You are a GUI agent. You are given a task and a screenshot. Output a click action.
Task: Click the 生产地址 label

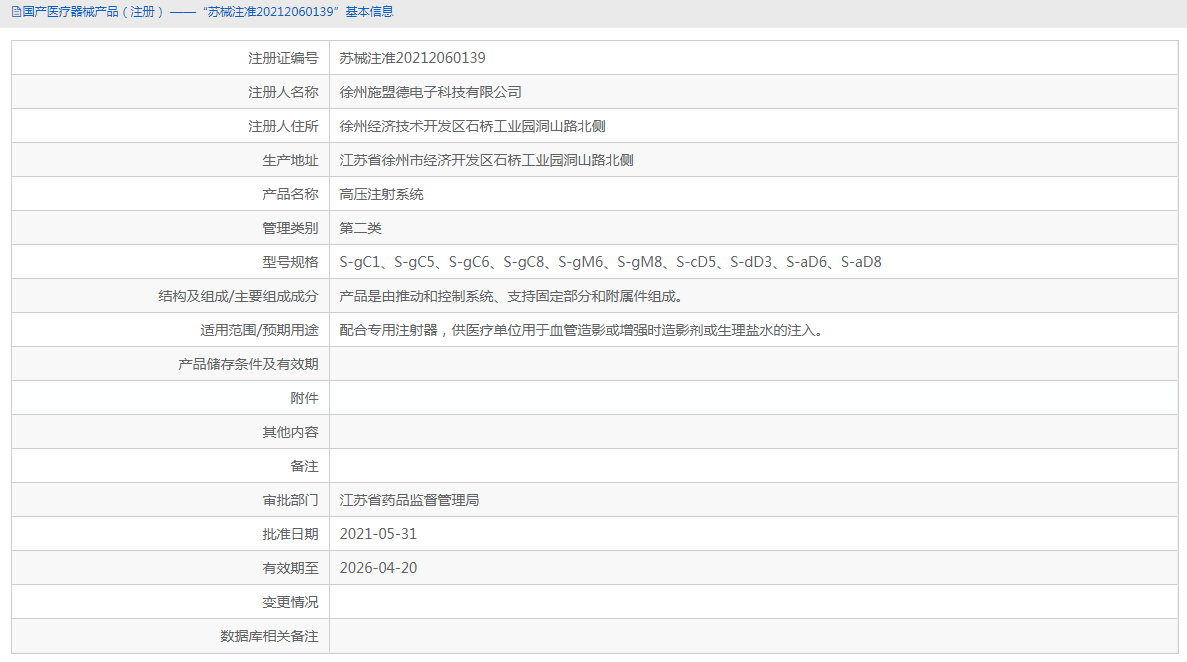coord(290,161)
